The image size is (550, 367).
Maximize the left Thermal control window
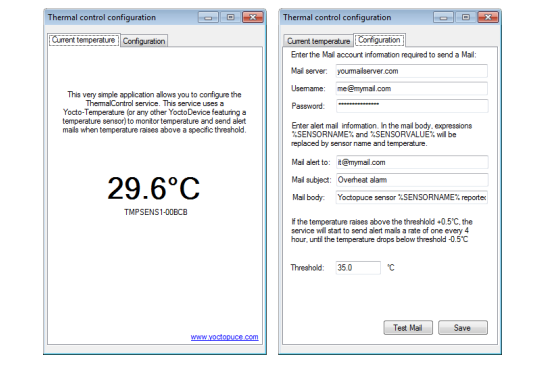click(230, 17)
